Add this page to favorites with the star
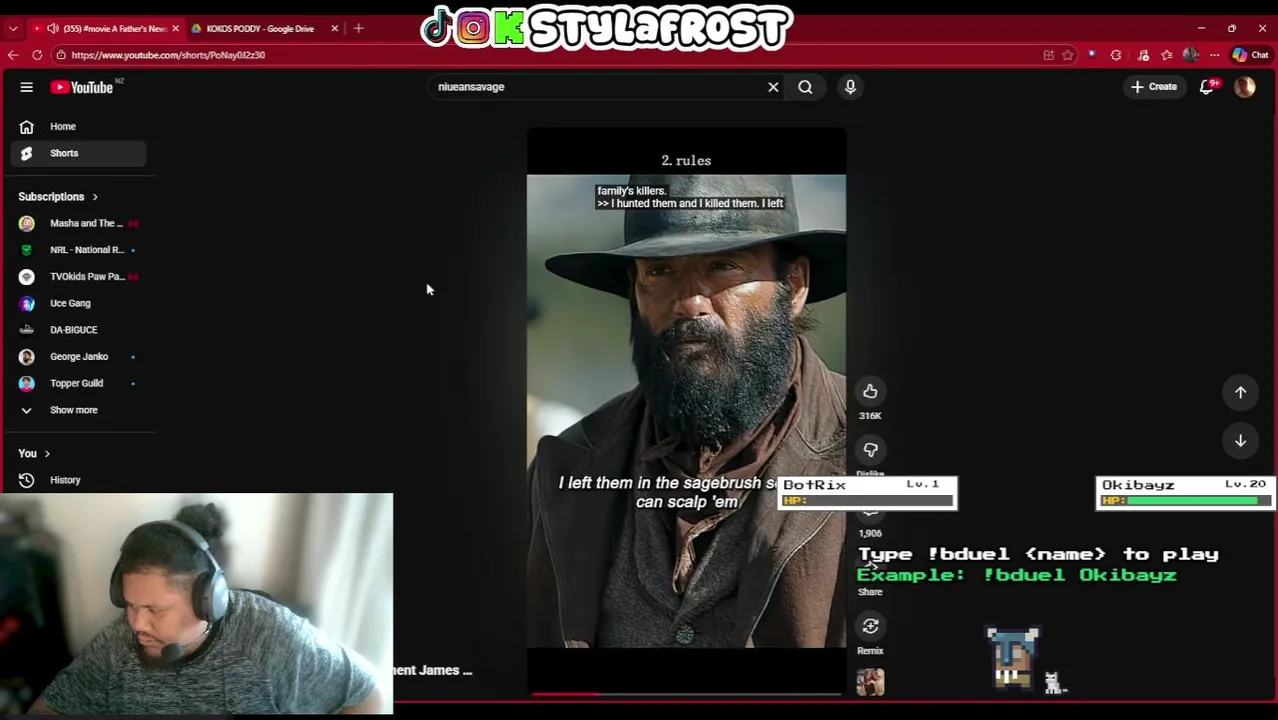 coord(1069,55)
